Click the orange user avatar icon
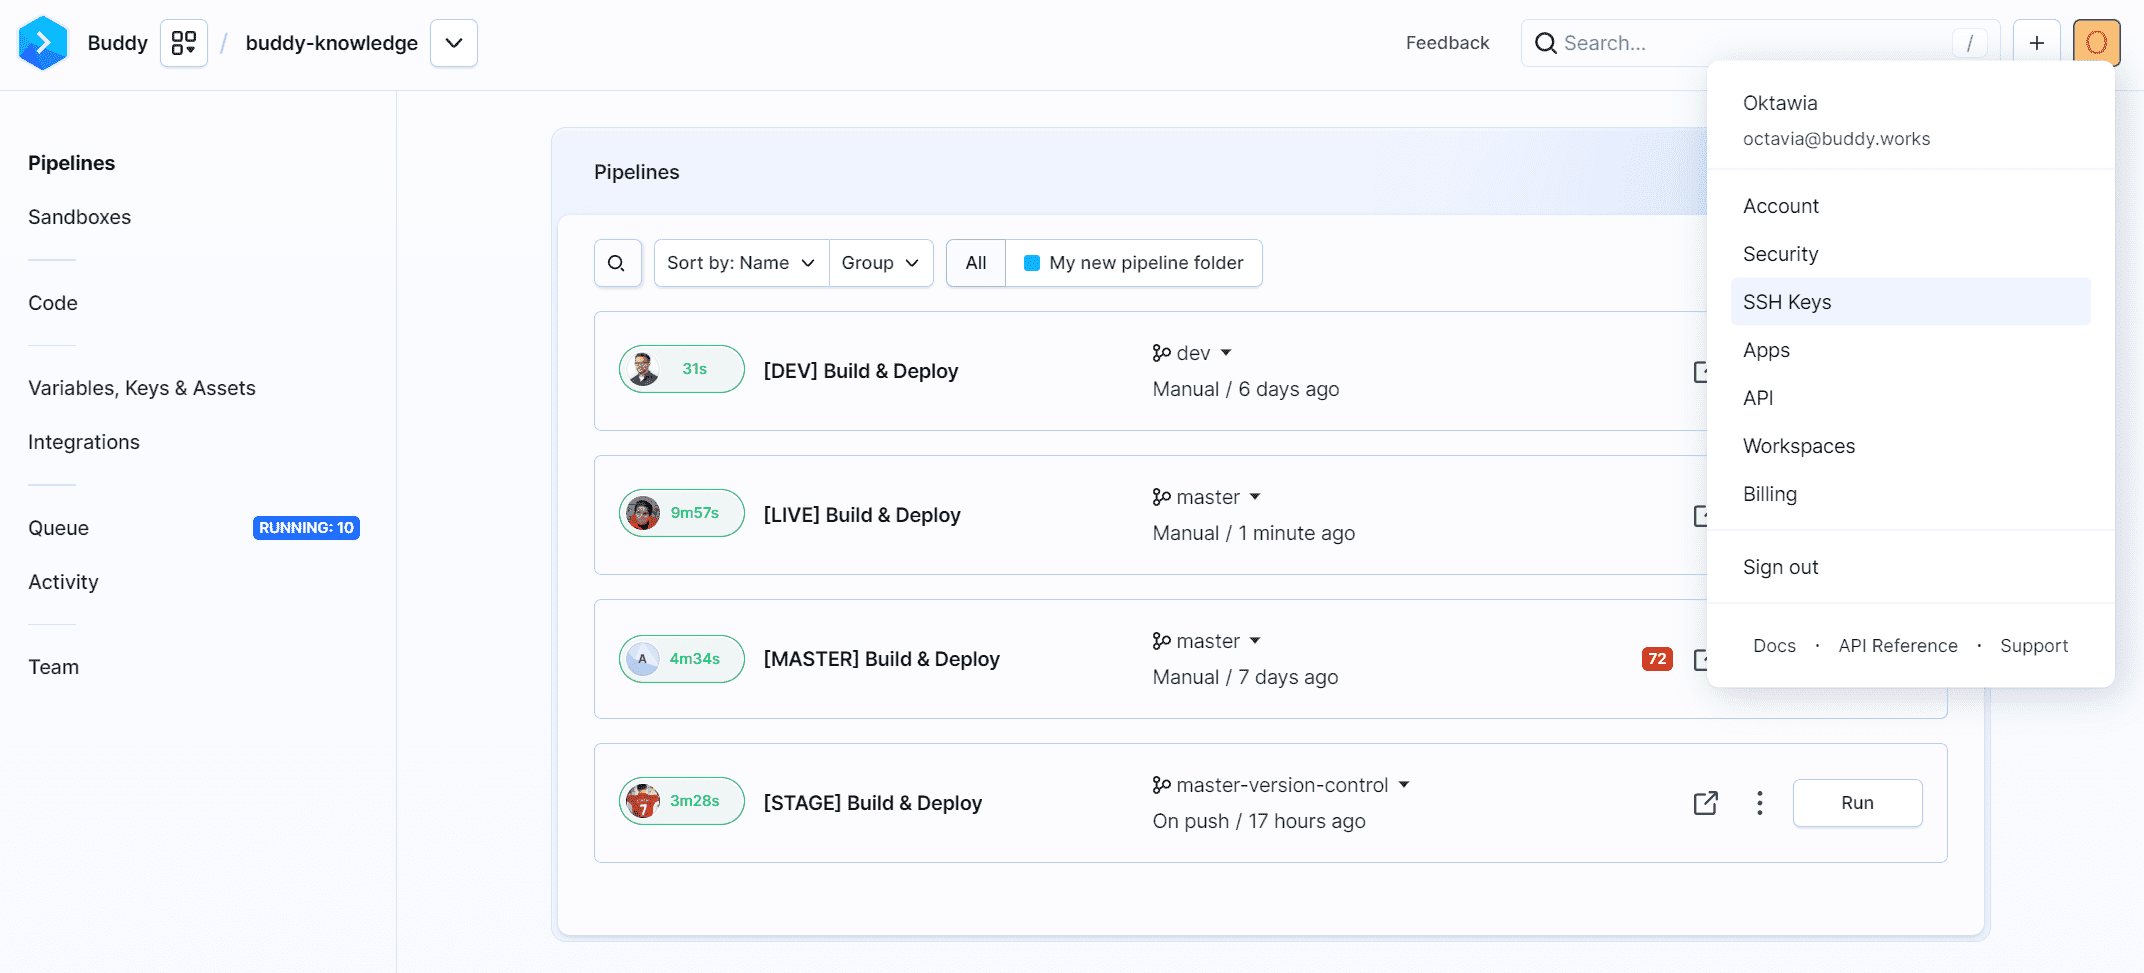 point(2097,43)
